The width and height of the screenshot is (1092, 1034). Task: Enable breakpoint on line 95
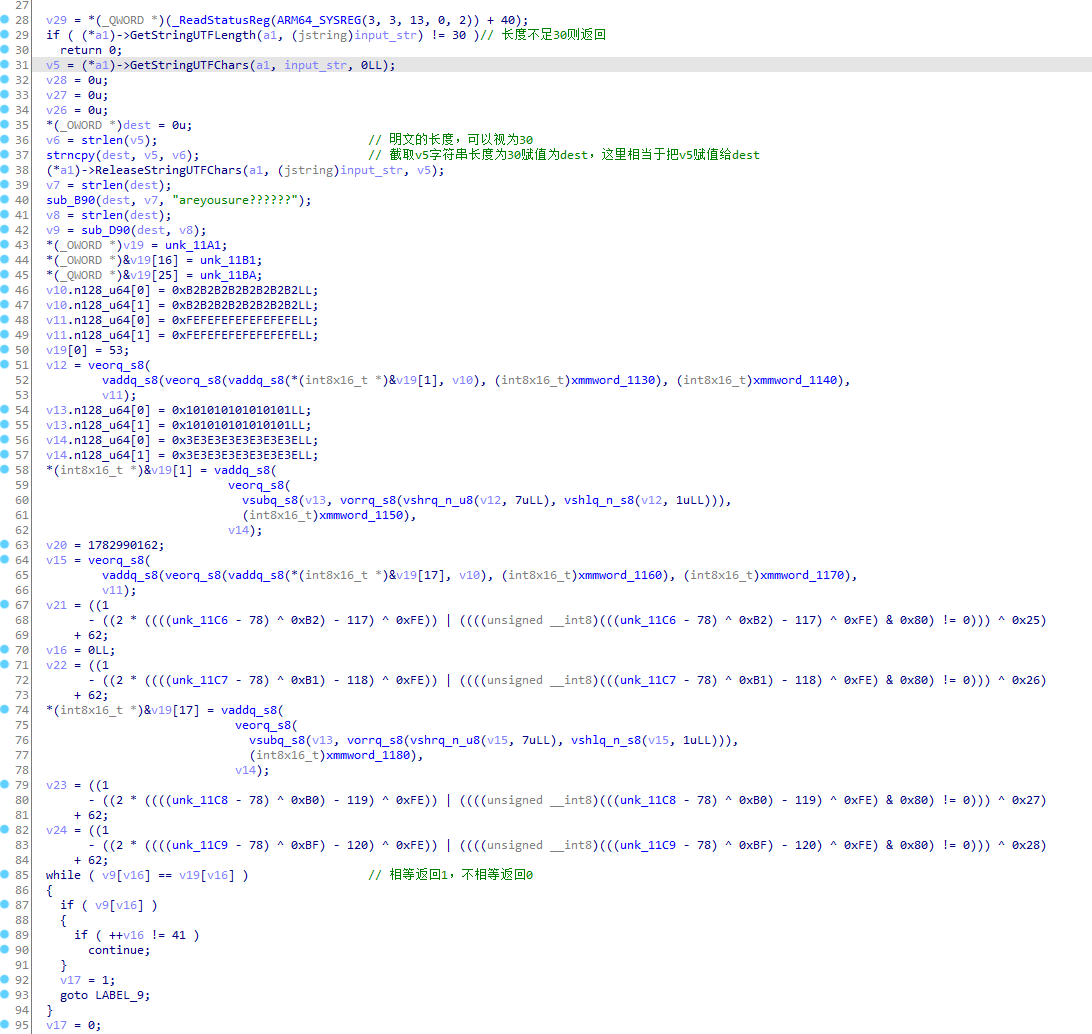[x=5, y=1025]
